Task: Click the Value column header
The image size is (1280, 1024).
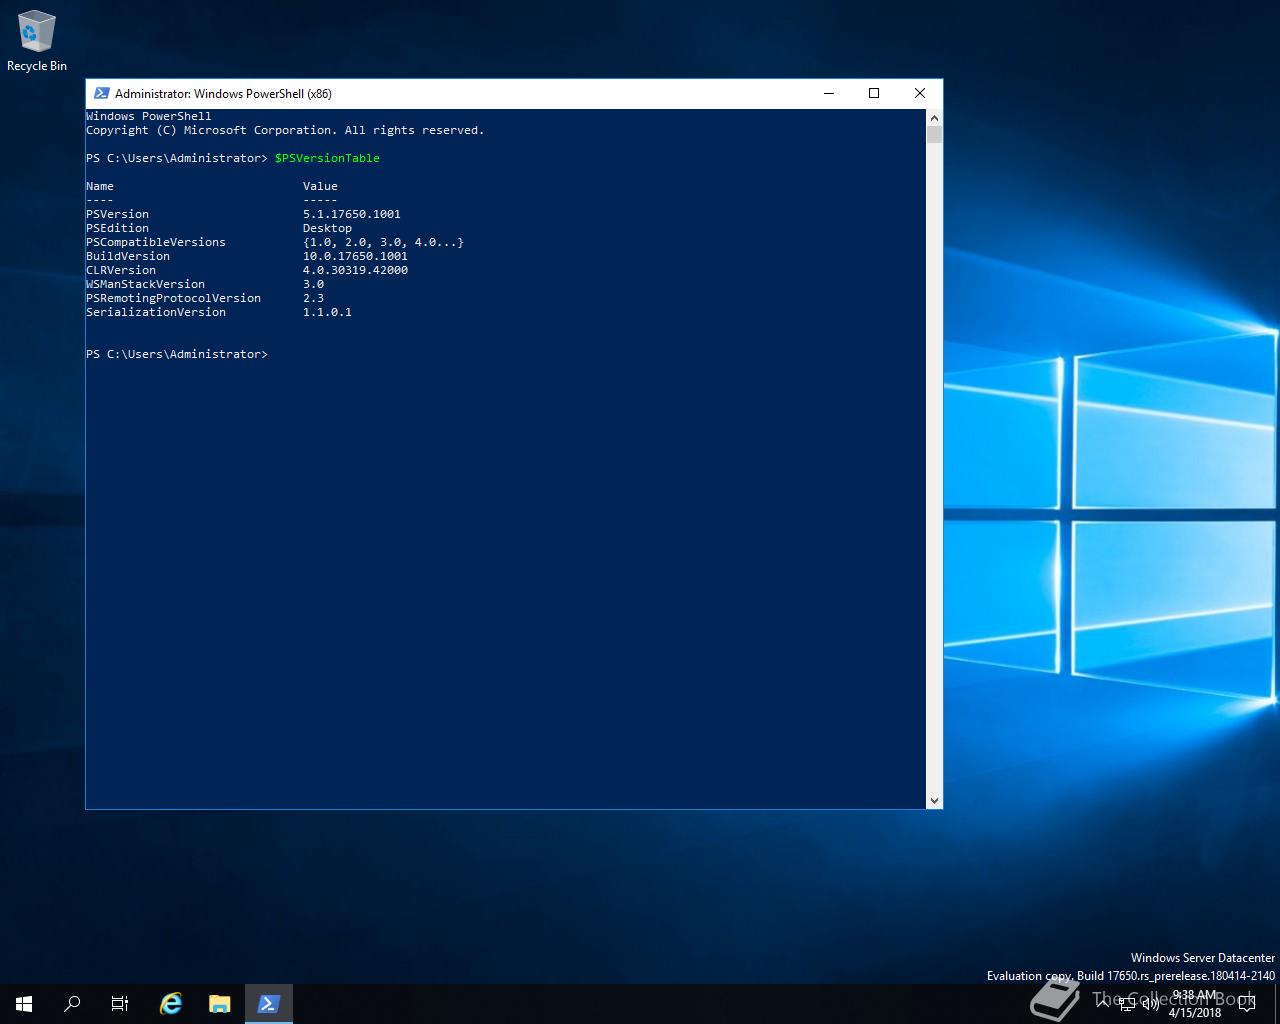Action: coord(320,186)
